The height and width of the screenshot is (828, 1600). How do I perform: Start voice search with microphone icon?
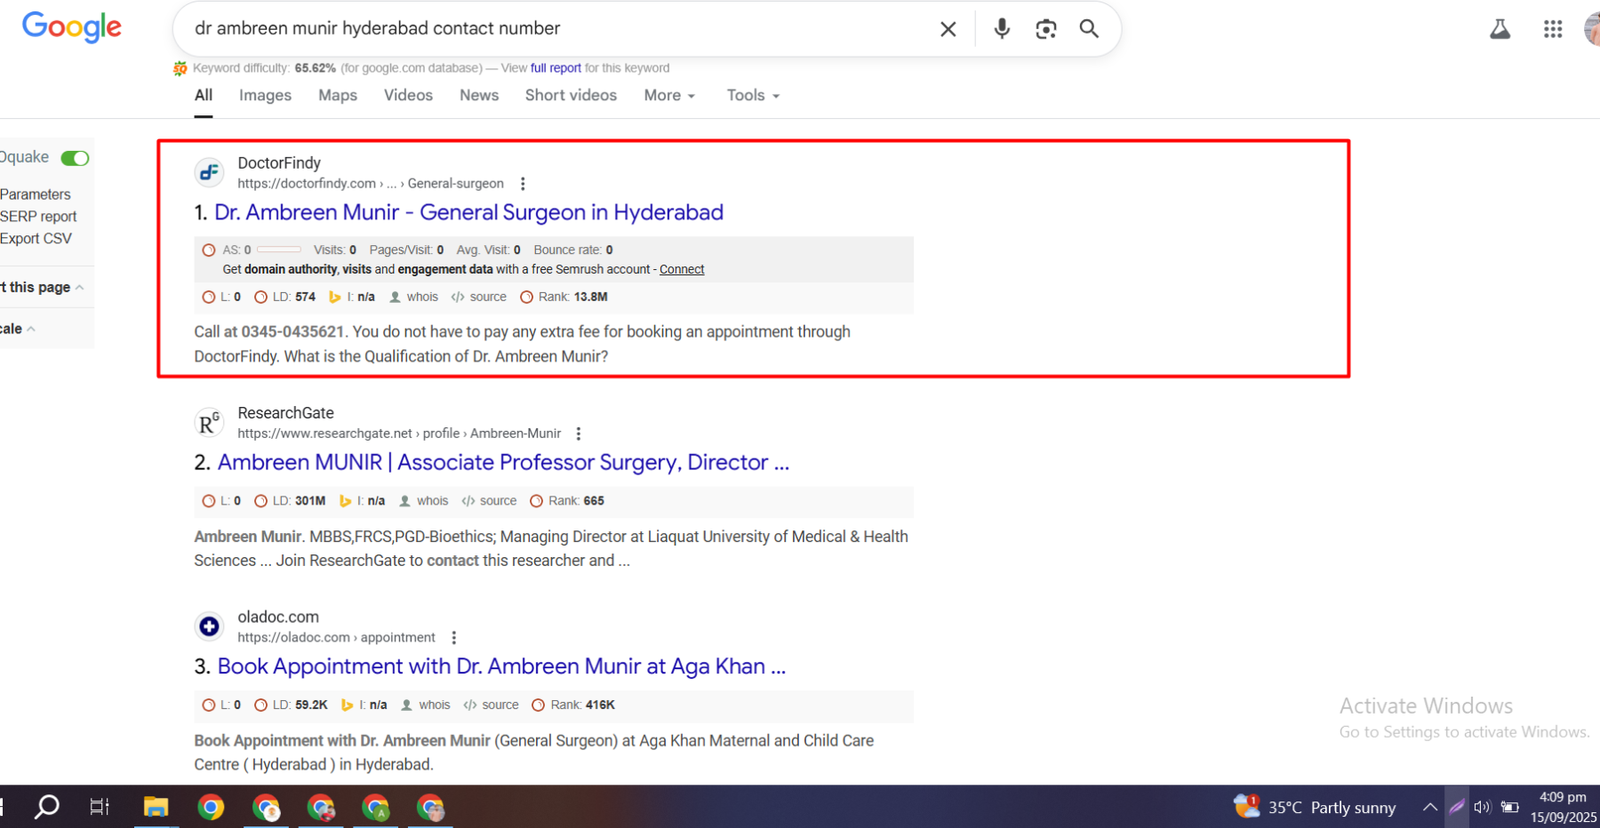click(1001, 29)
